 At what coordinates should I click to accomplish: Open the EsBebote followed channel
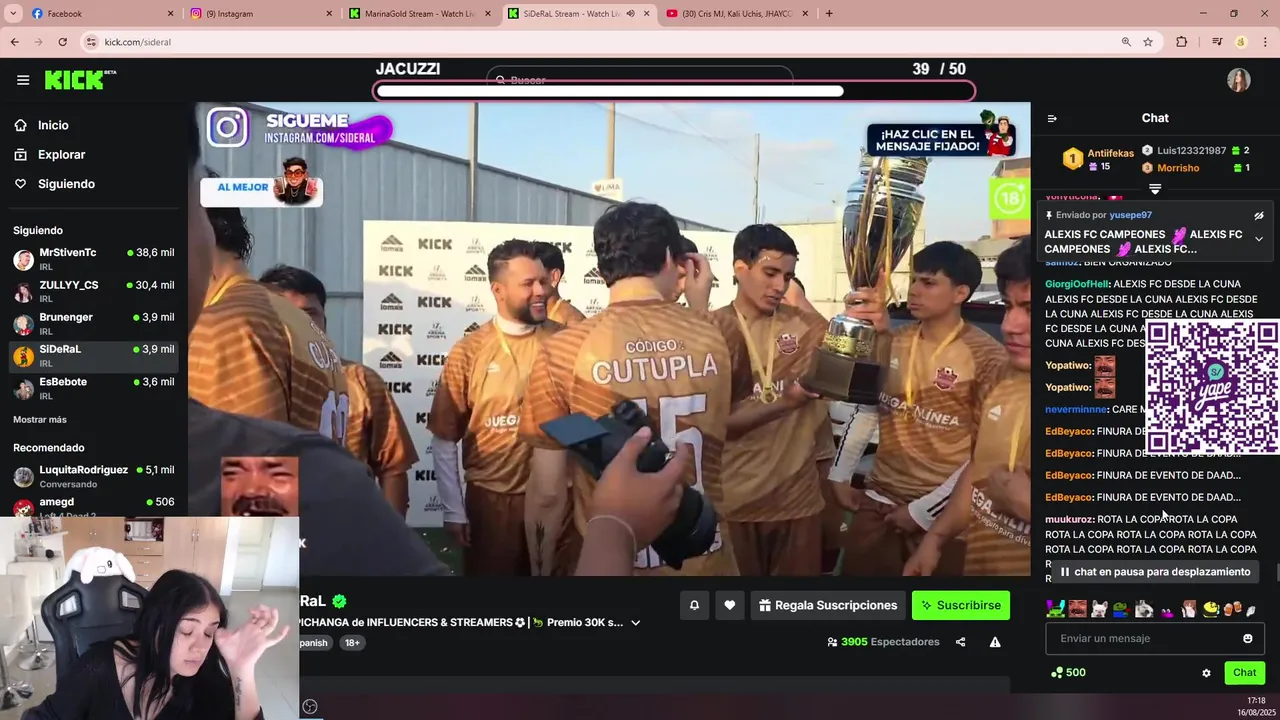(94, 388)
